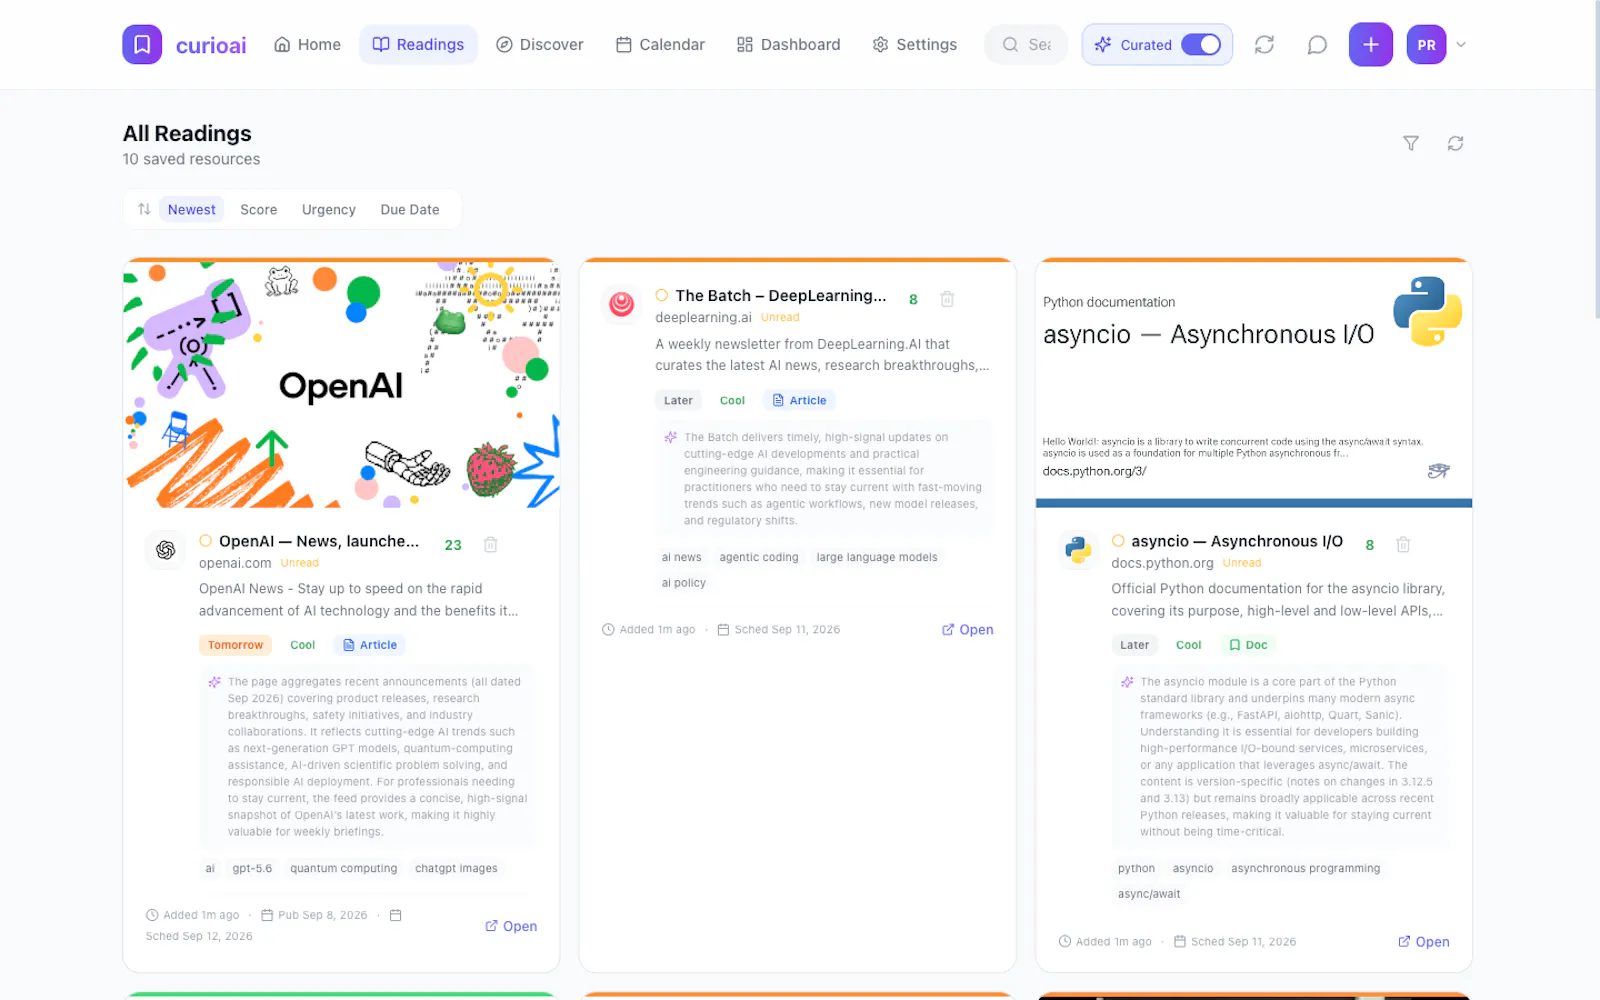Click the Python favicon on asyncio card

(x=1078, y=550)
